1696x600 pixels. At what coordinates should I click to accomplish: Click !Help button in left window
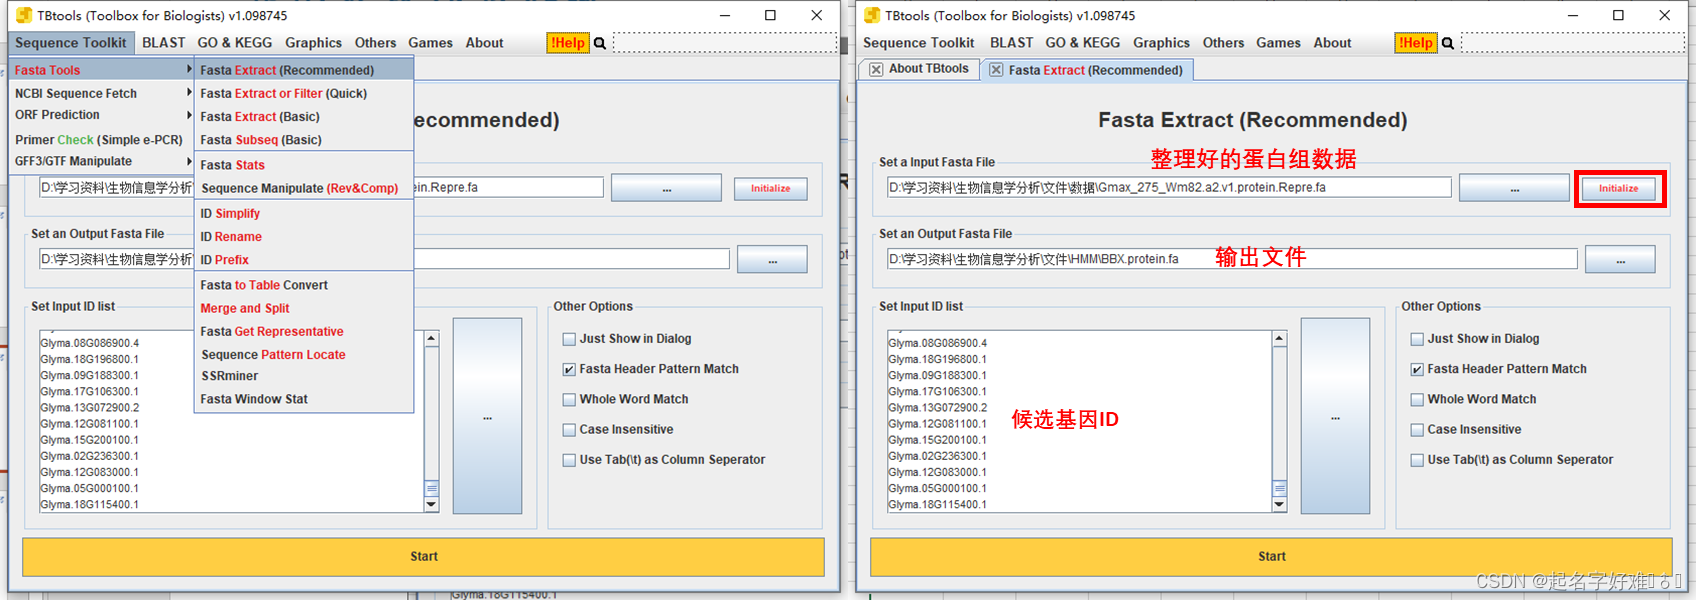(x=567, y=43)
